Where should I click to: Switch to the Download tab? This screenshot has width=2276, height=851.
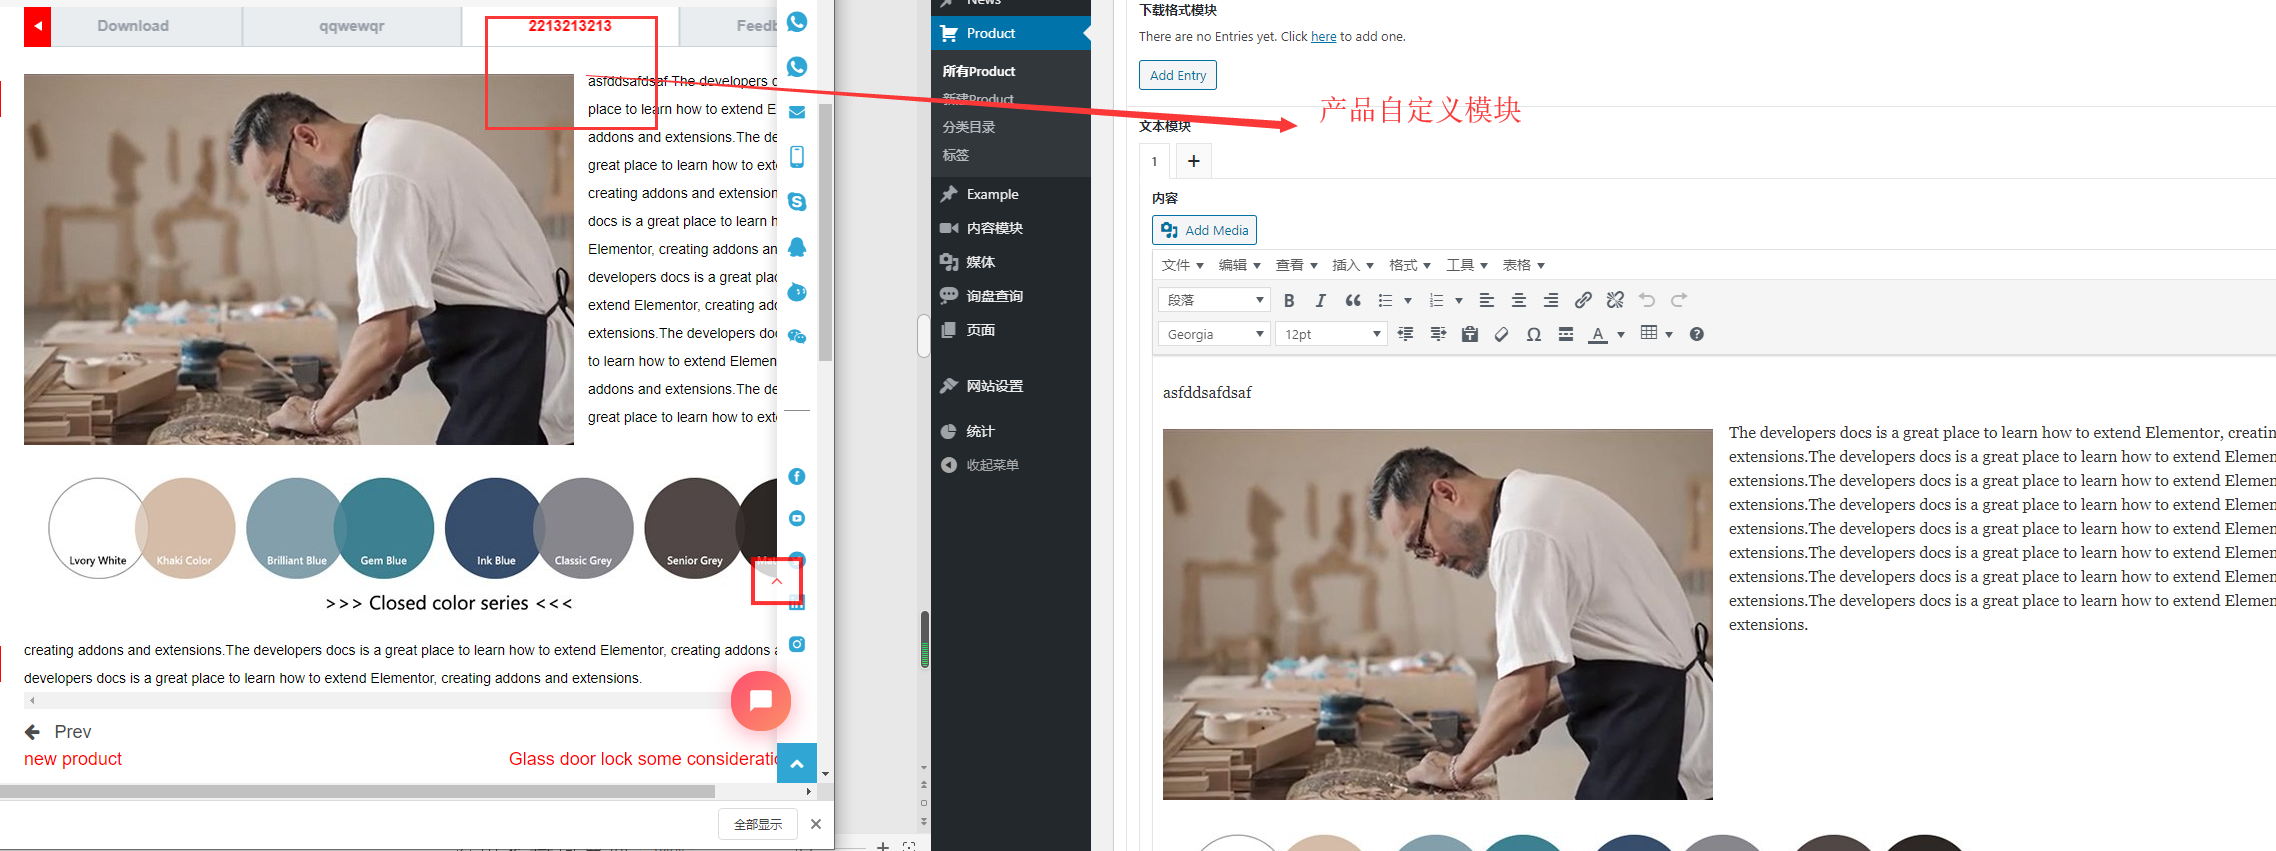[133, 26]
